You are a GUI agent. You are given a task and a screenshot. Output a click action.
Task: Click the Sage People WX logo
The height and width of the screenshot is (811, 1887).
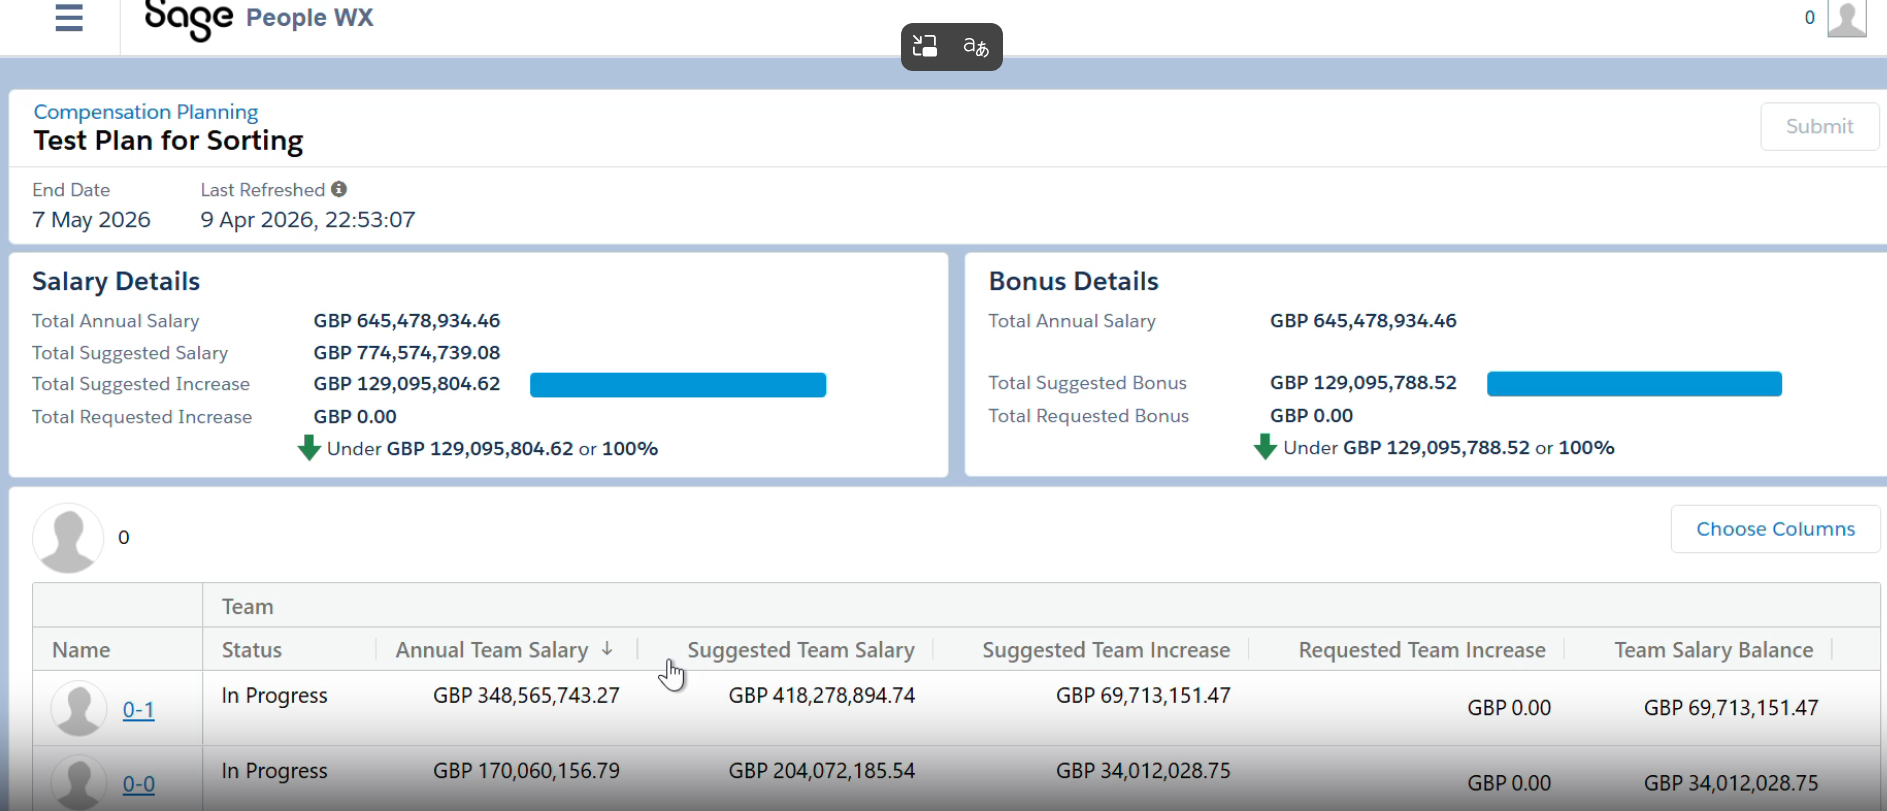[259, 19]
